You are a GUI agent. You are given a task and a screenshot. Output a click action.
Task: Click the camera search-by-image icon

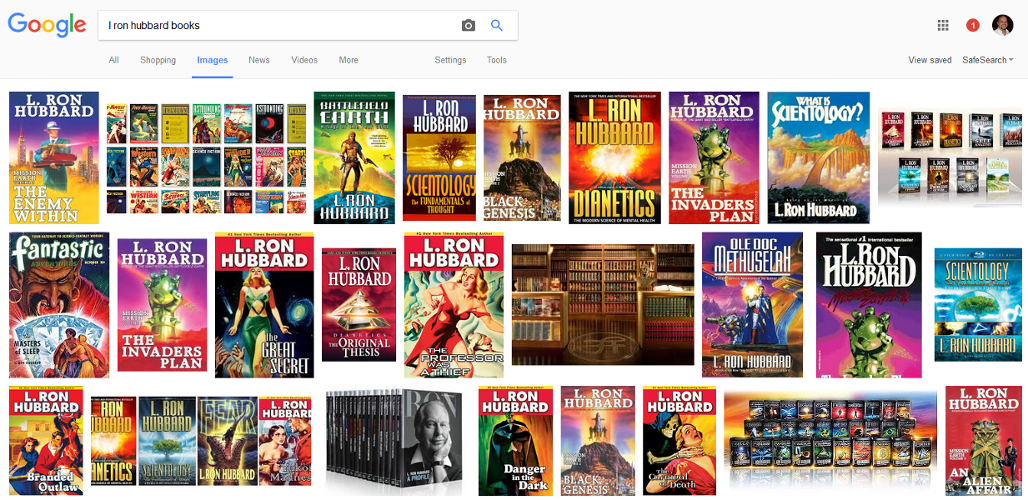point(468,25)
